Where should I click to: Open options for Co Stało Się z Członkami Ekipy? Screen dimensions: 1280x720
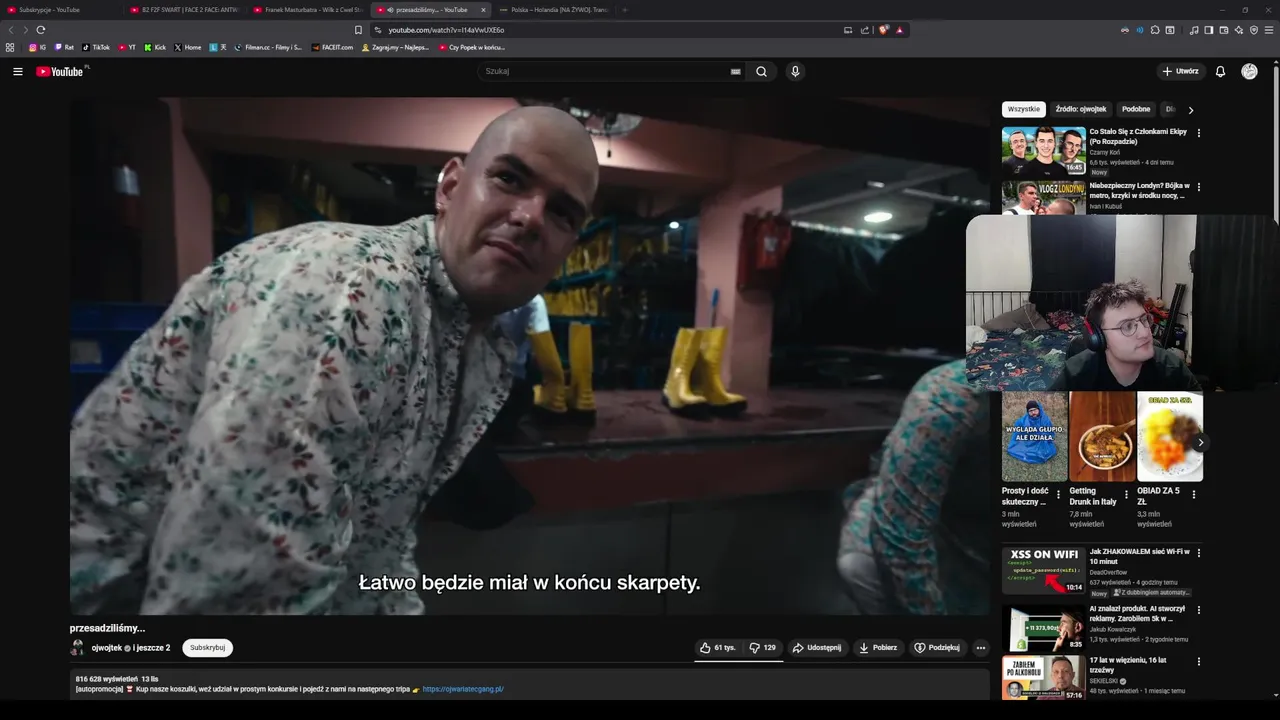[1199, 132]
